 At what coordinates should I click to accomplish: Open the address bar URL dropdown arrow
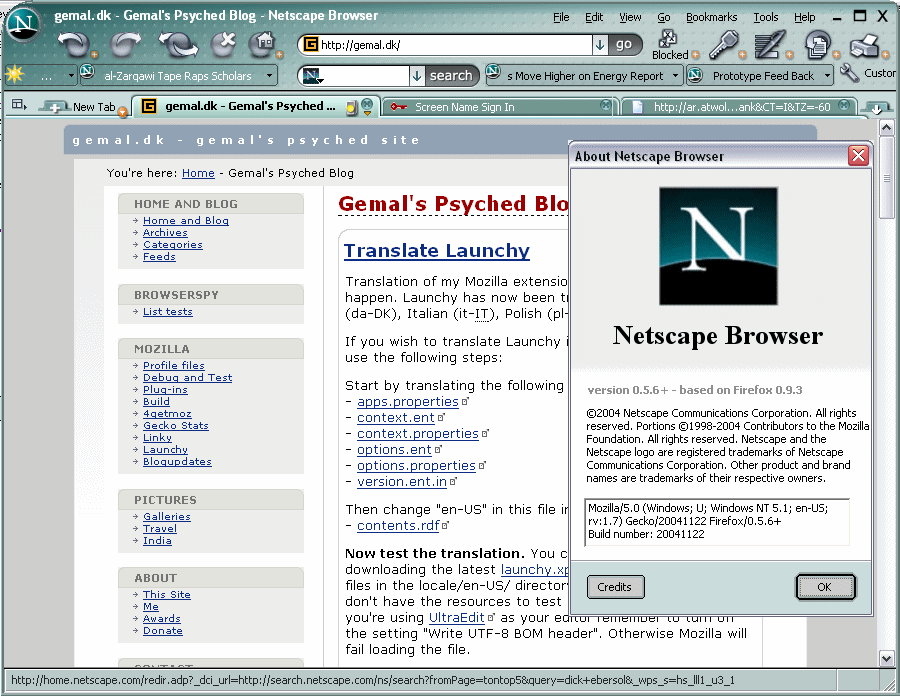pos(600,44)
